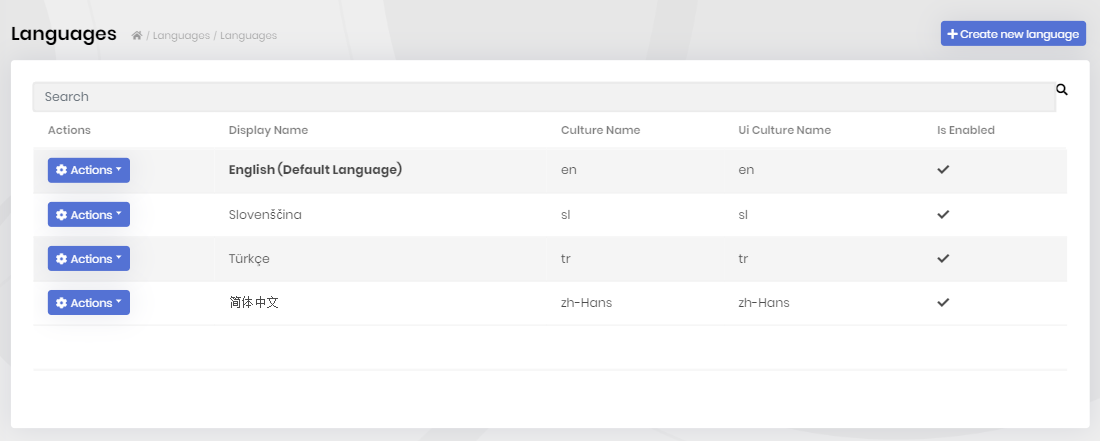Click the Slovenščina row enabled checkmark
Viewport: 1100px width, 441px height.
tap(944, 215)
